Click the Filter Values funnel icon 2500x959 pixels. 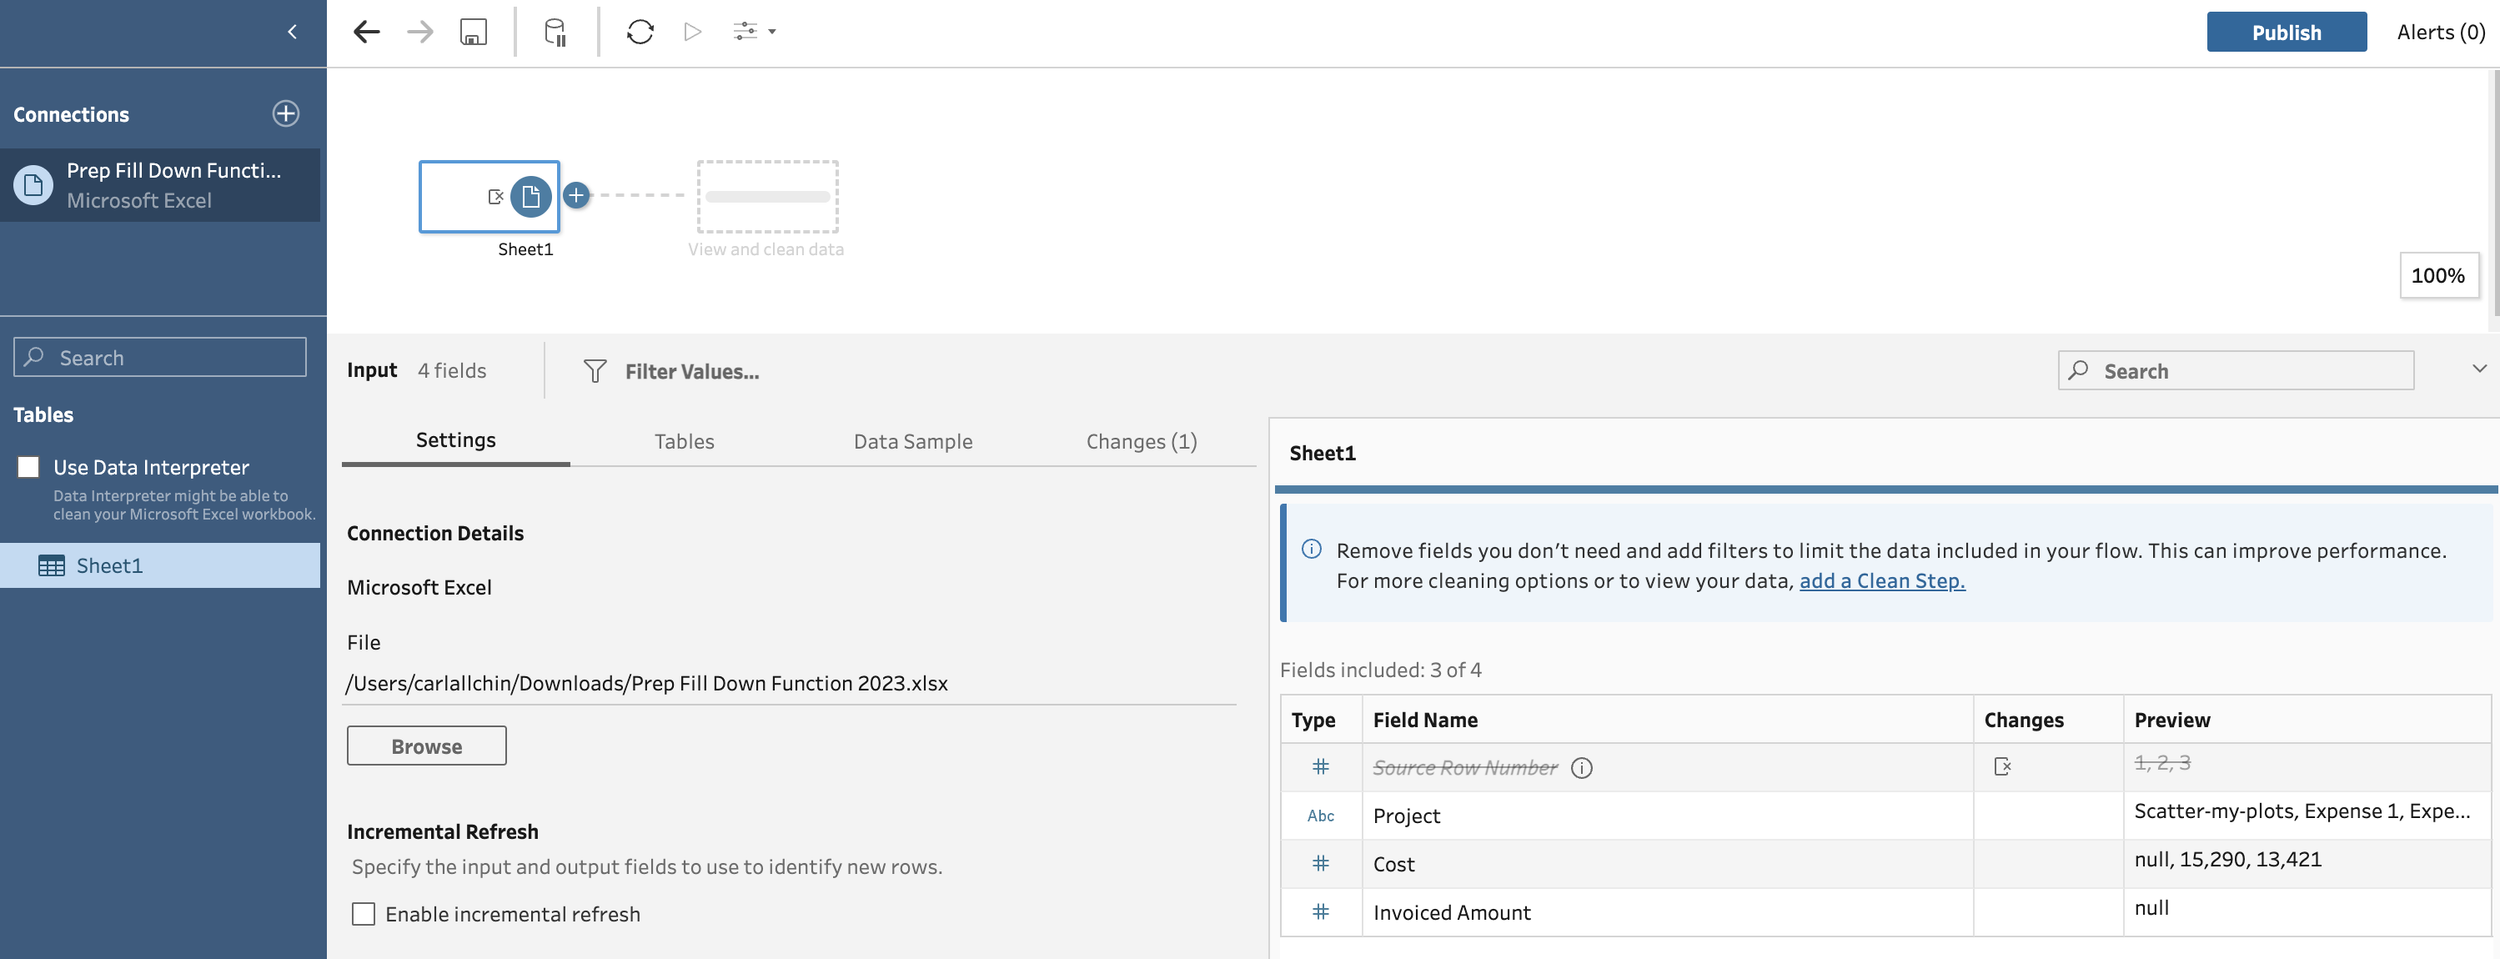[x=595, y=372]
